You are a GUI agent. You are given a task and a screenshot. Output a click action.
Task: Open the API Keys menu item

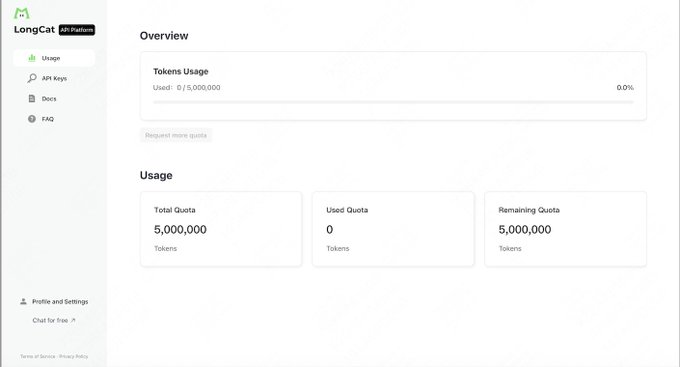pyautogui.click(x=54, y=79)
